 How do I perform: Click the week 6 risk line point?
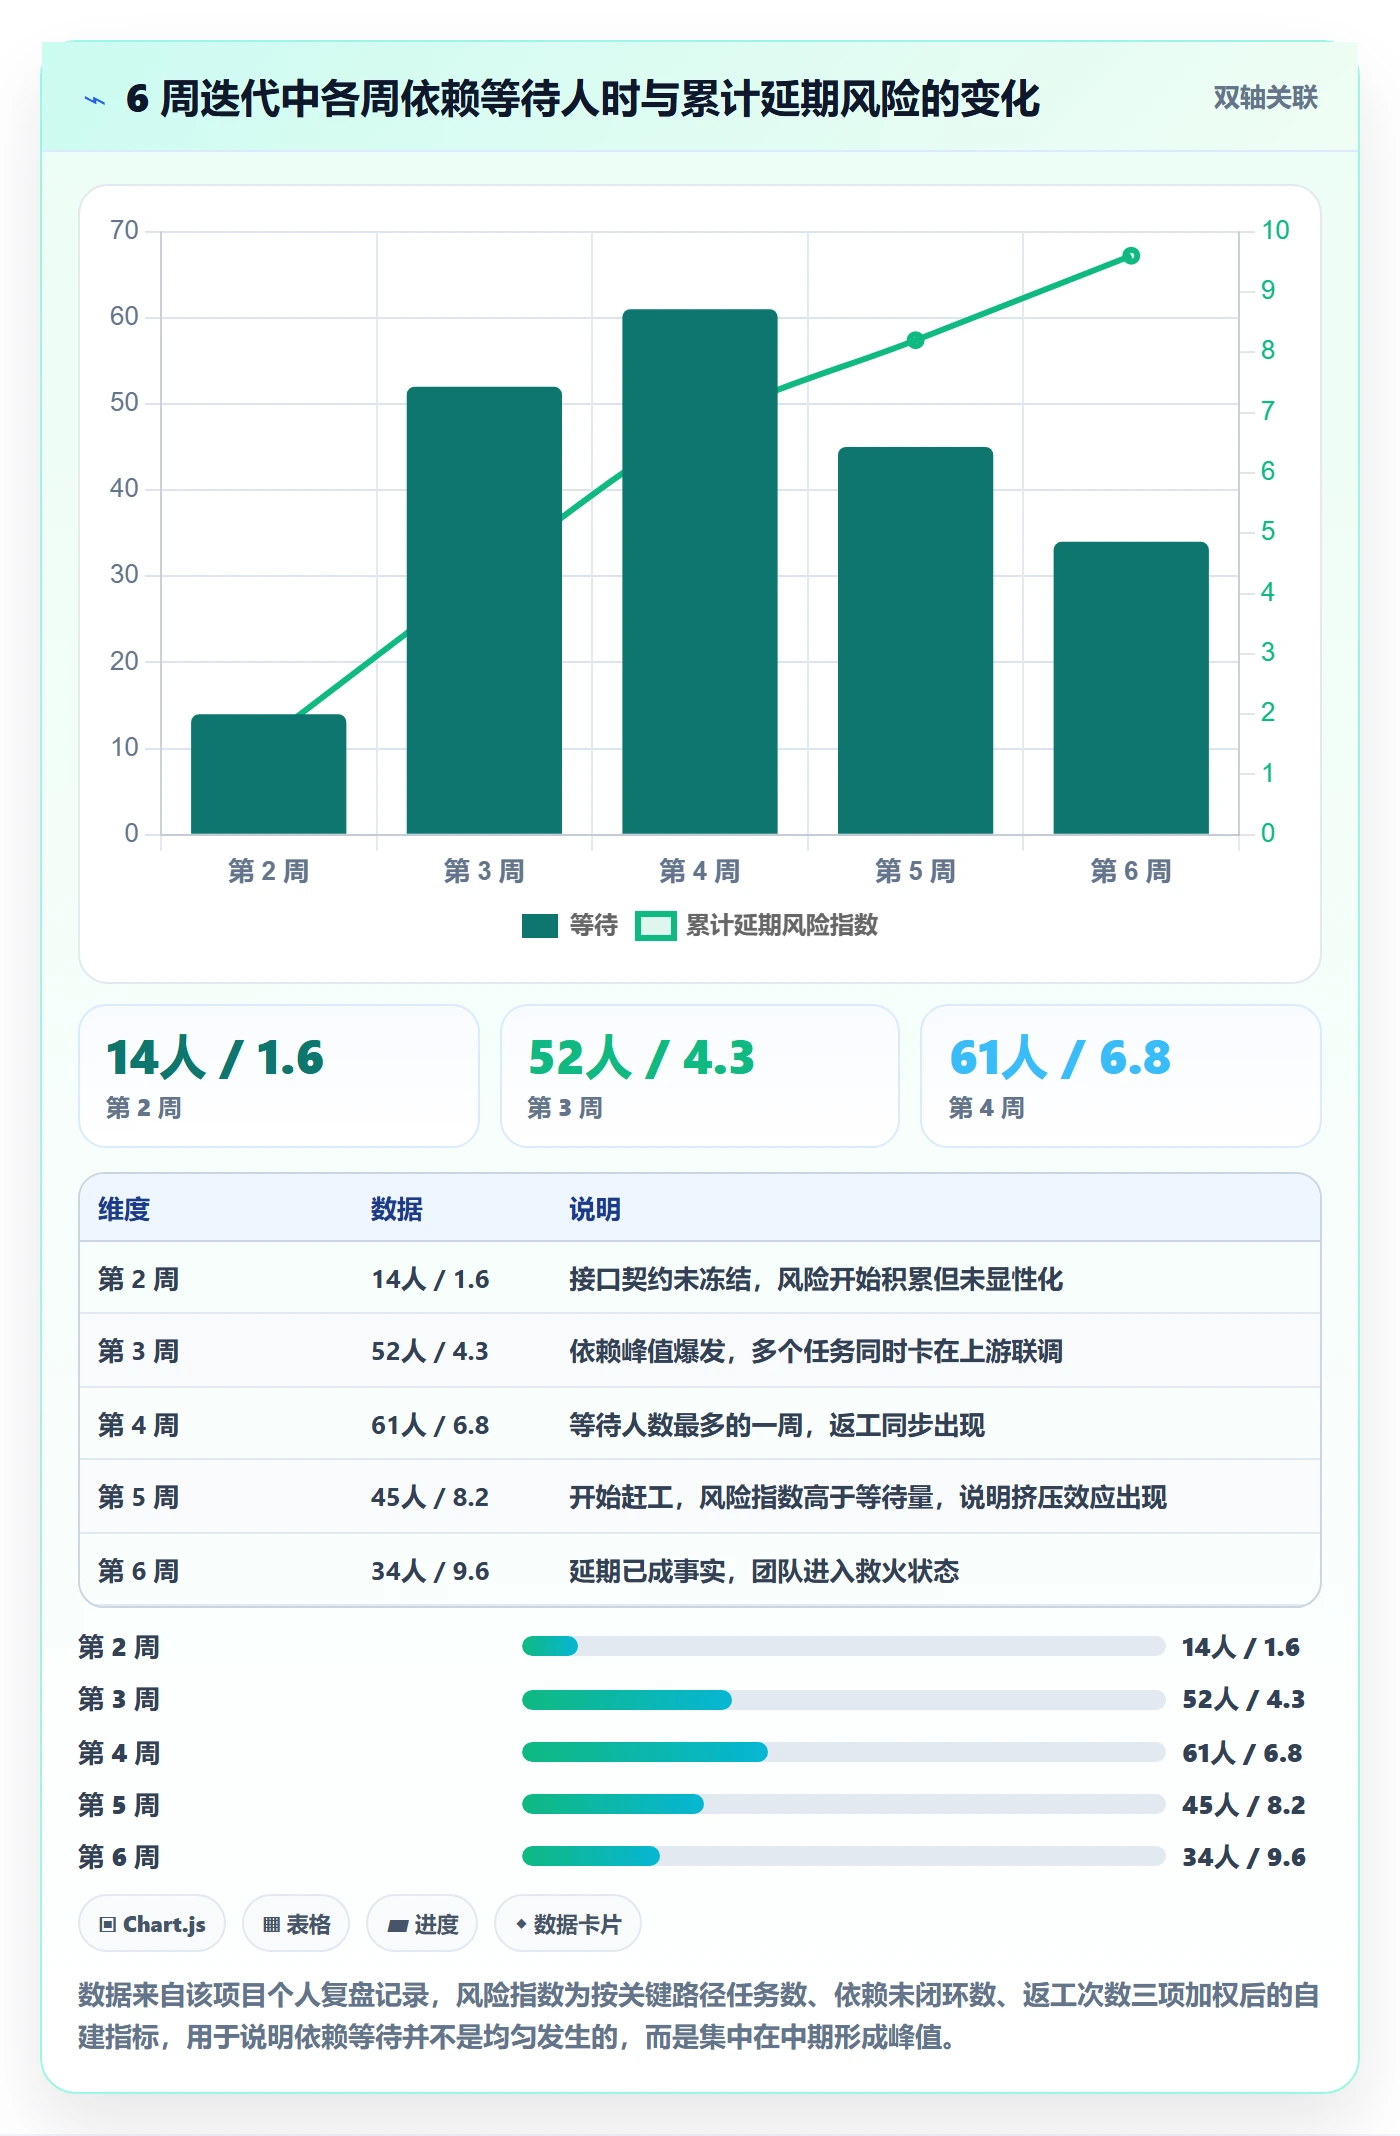pyautogui.click(x=1131, y=256)
